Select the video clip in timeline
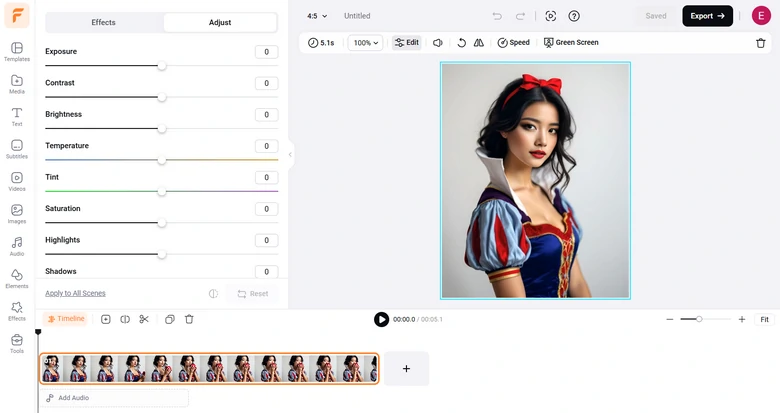 pos(209,369)
